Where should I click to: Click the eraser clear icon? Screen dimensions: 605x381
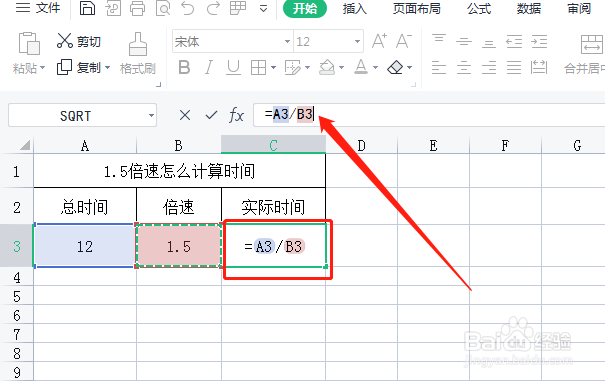click(x=395, y=68)
